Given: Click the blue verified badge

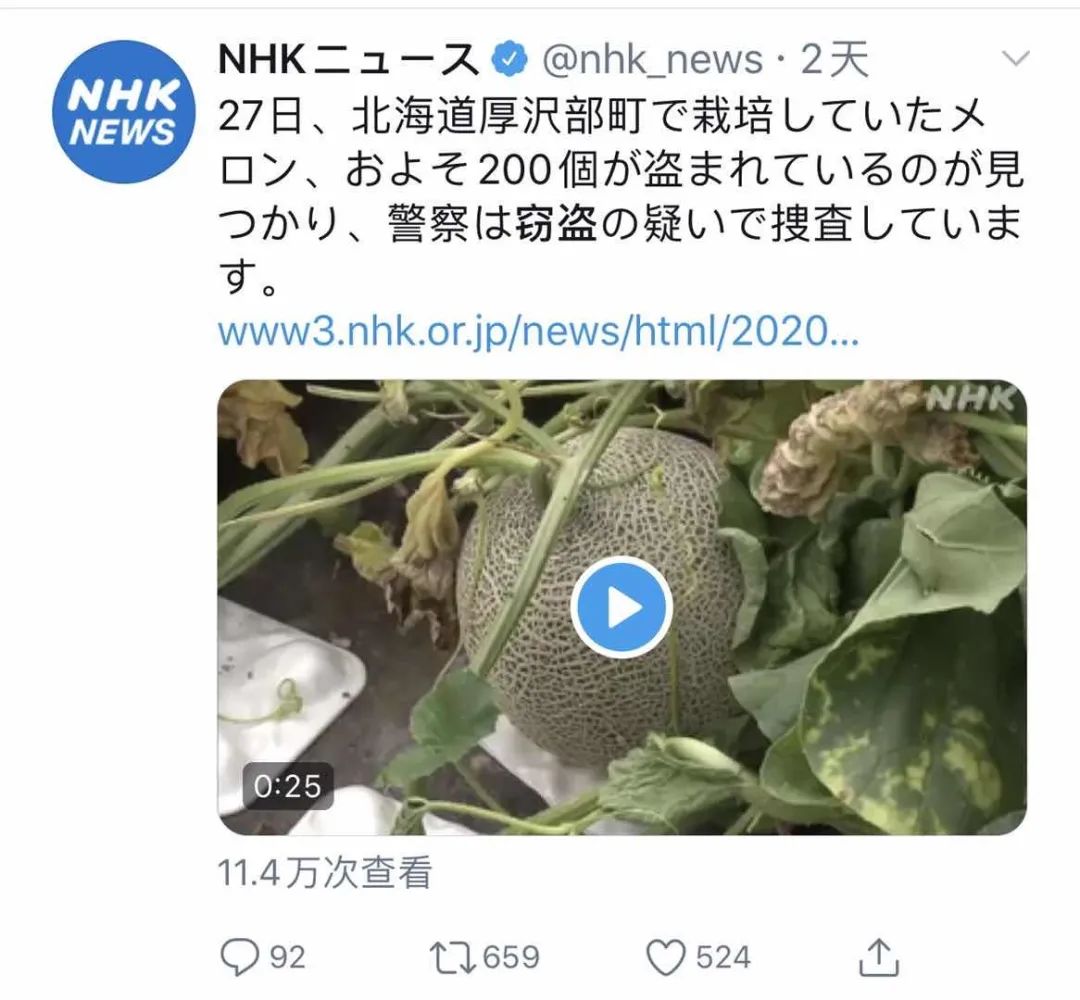Looking at the screenshot, I should point(509,61).
